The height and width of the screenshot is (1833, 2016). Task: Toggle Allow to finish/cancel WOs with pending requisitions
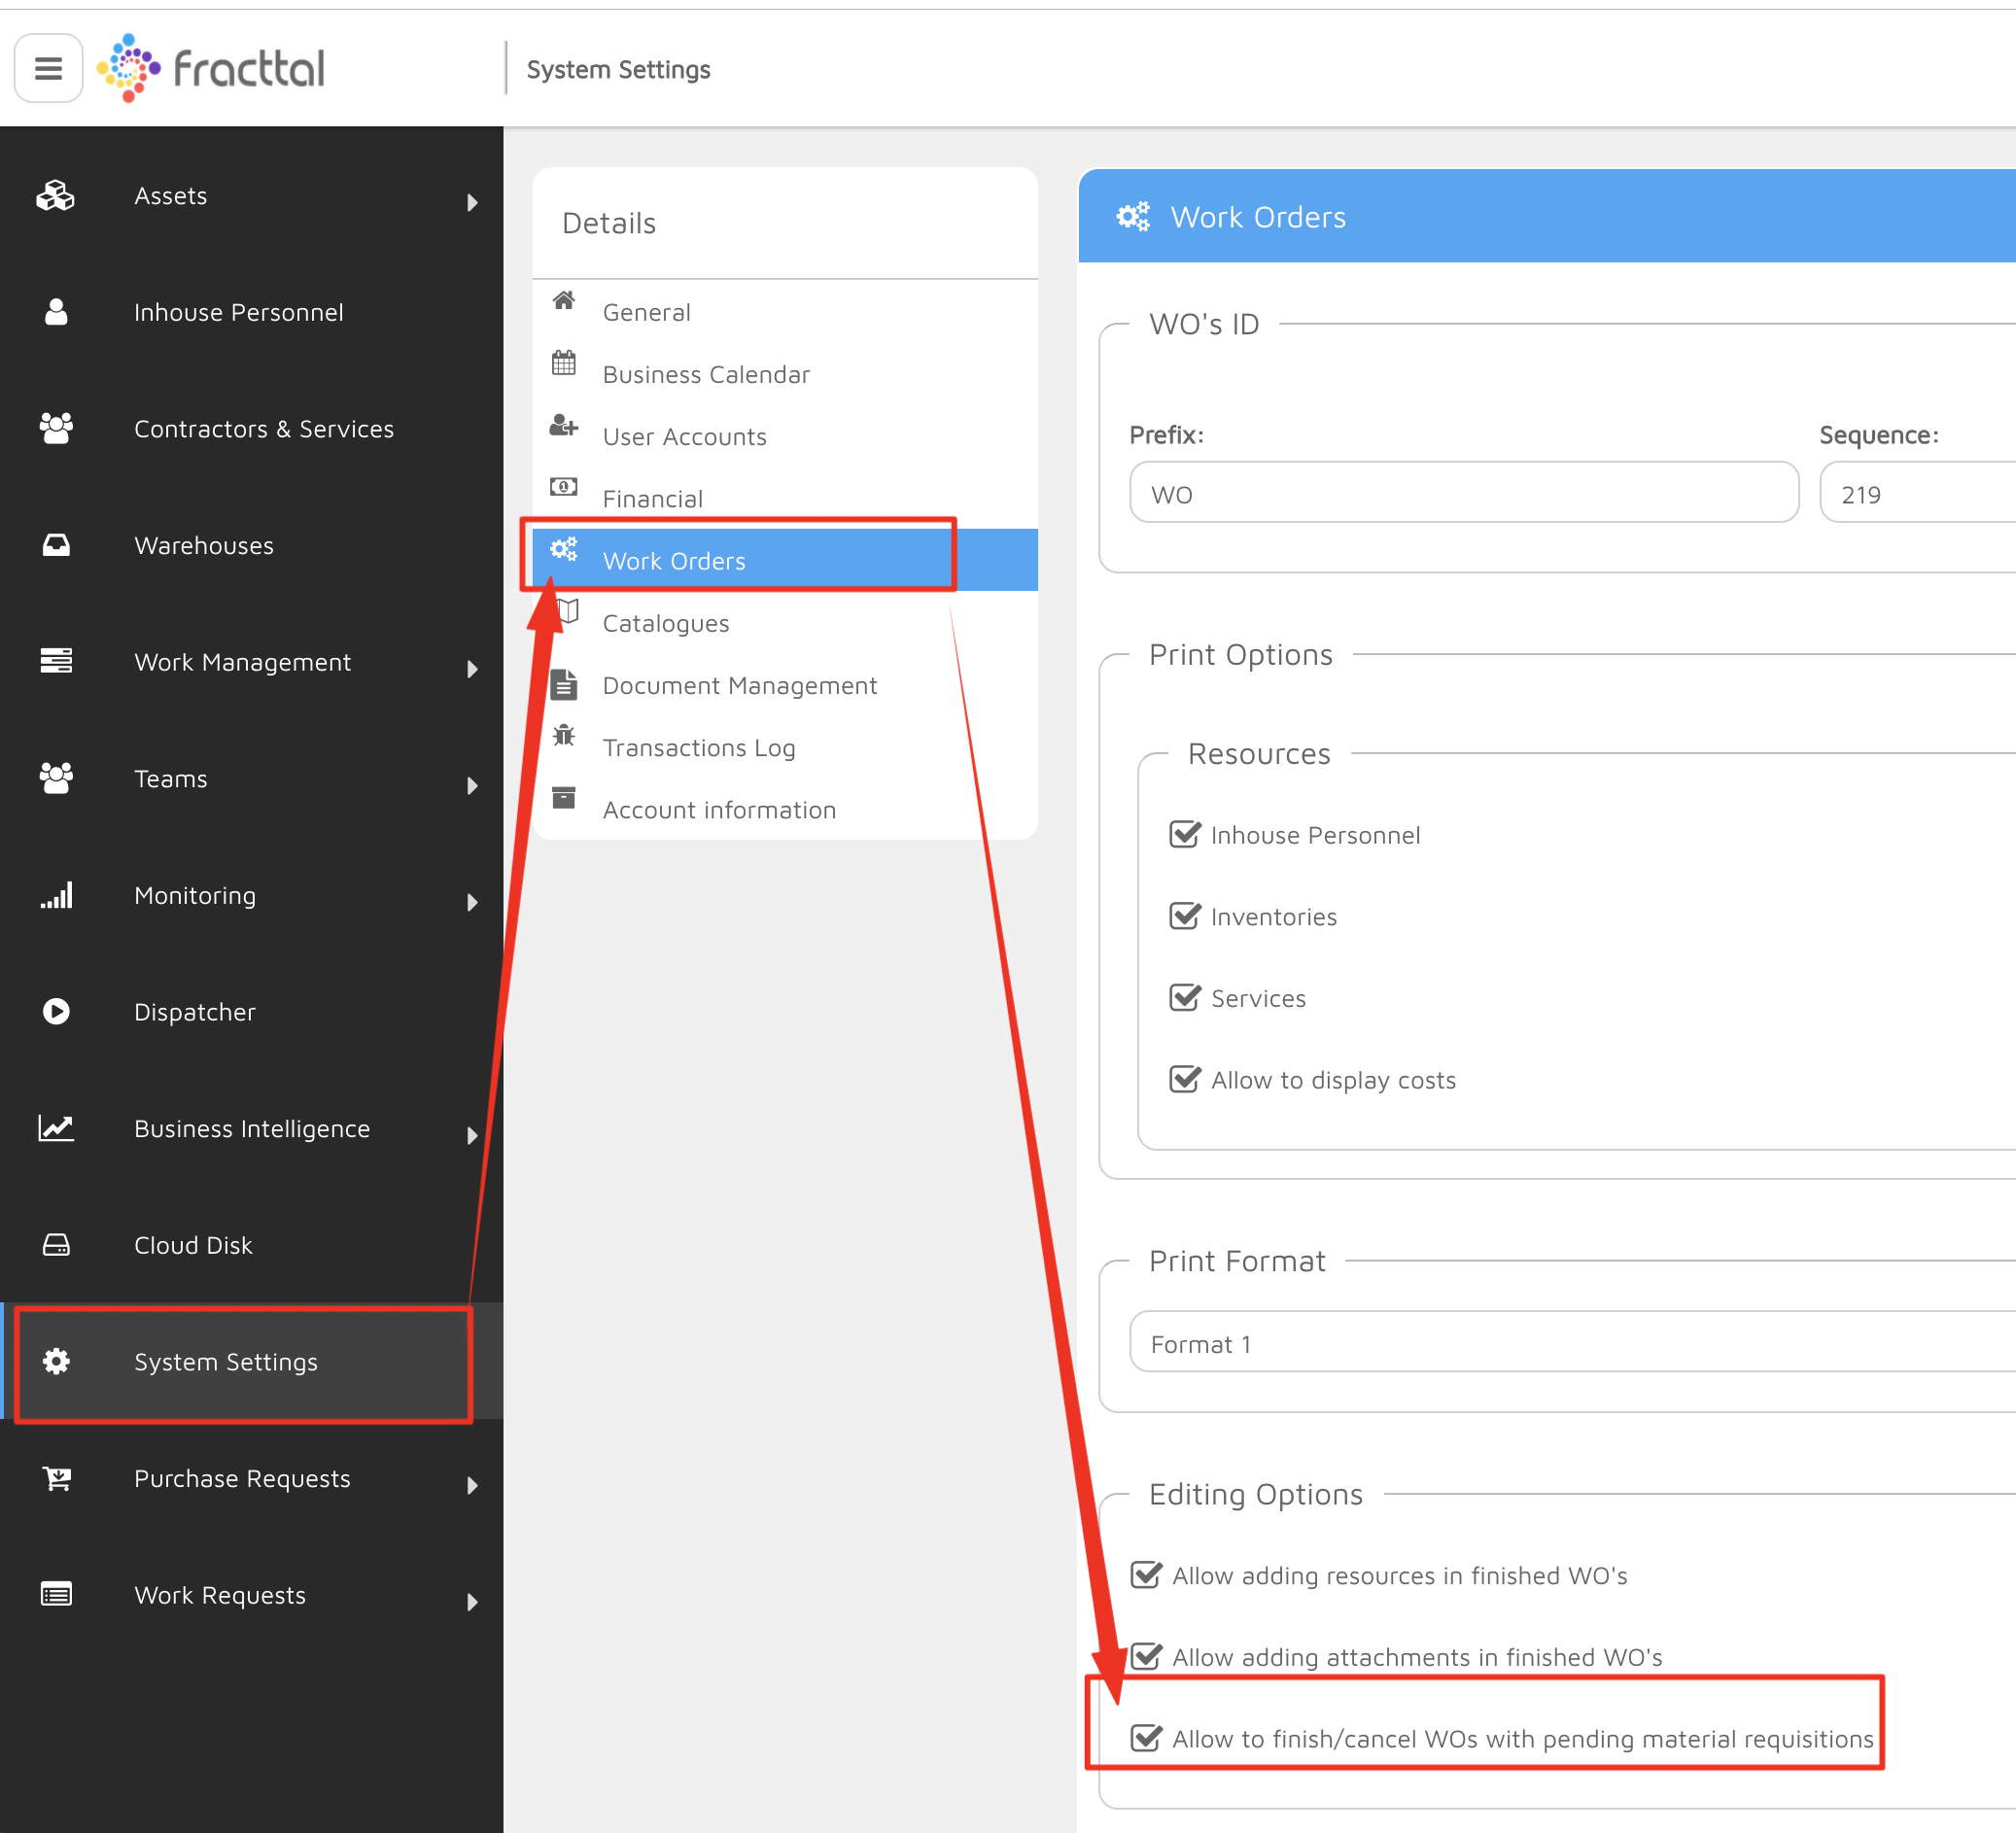click(x=1146, y=1738)
